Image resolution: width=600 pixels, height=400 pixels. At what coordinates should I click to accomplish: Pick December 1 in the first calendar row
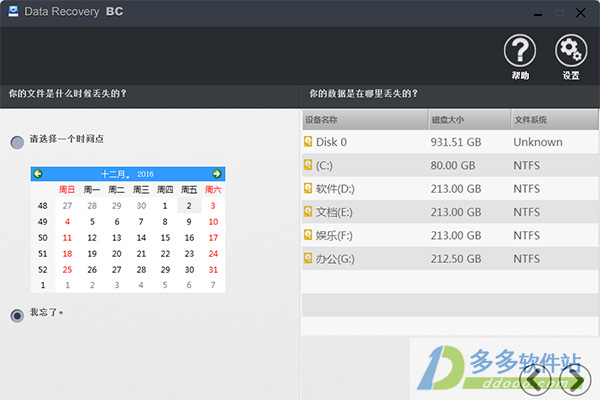(x=165, y=206)
